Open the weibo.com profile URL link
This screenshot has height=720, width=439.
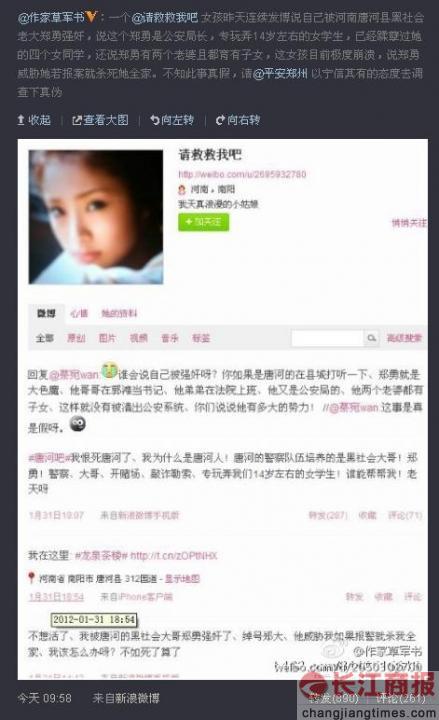pos(242,174)
